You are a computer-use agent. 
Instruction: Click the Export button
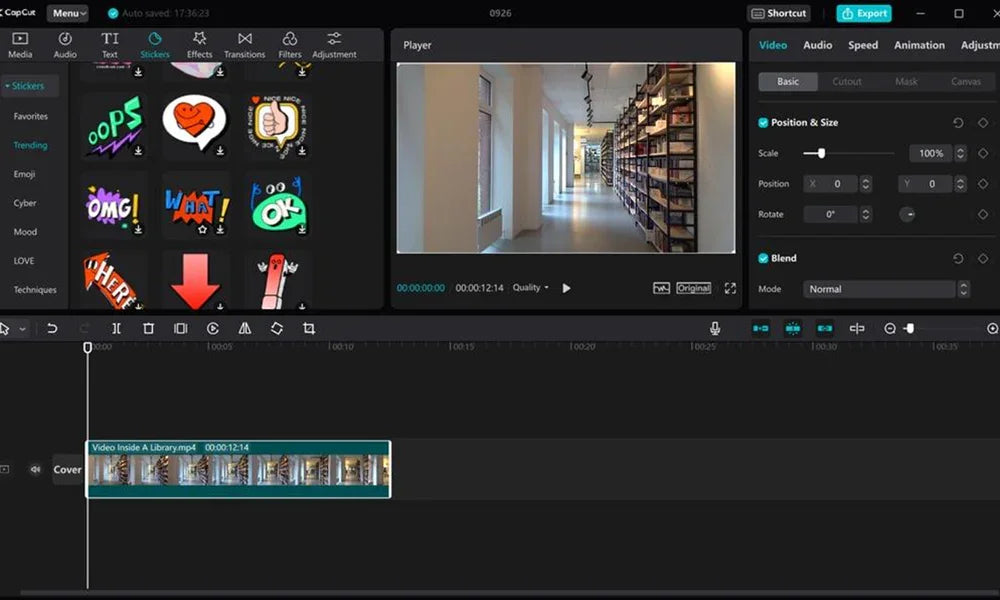pos(863,13)
